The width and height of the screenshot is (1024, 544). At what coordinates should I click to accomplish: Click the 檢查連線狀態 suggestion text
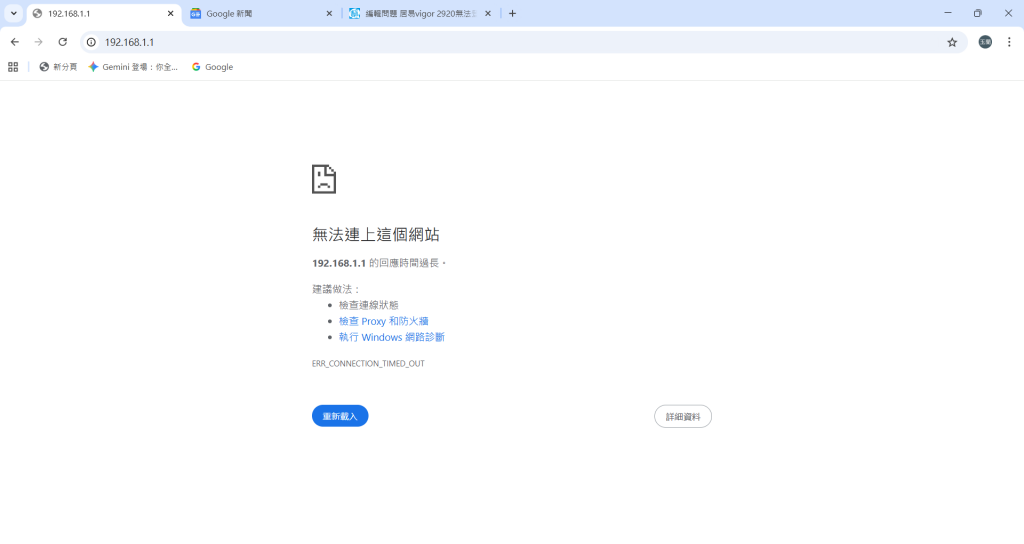368,305
